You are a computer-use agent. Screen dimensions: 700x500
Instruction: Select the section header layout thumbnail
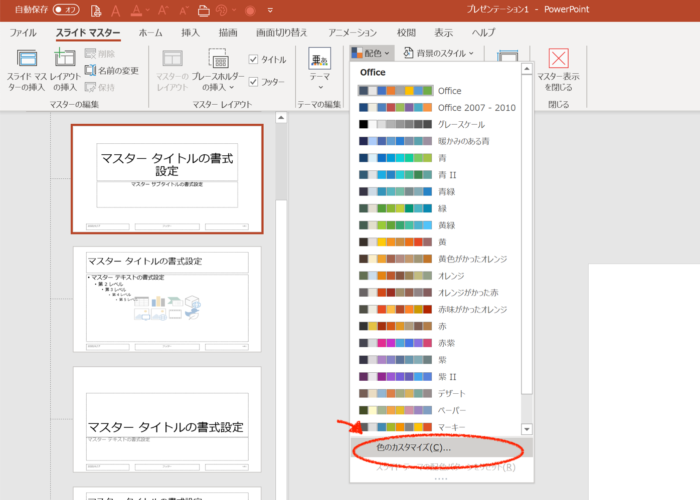[x=167, y=420]
